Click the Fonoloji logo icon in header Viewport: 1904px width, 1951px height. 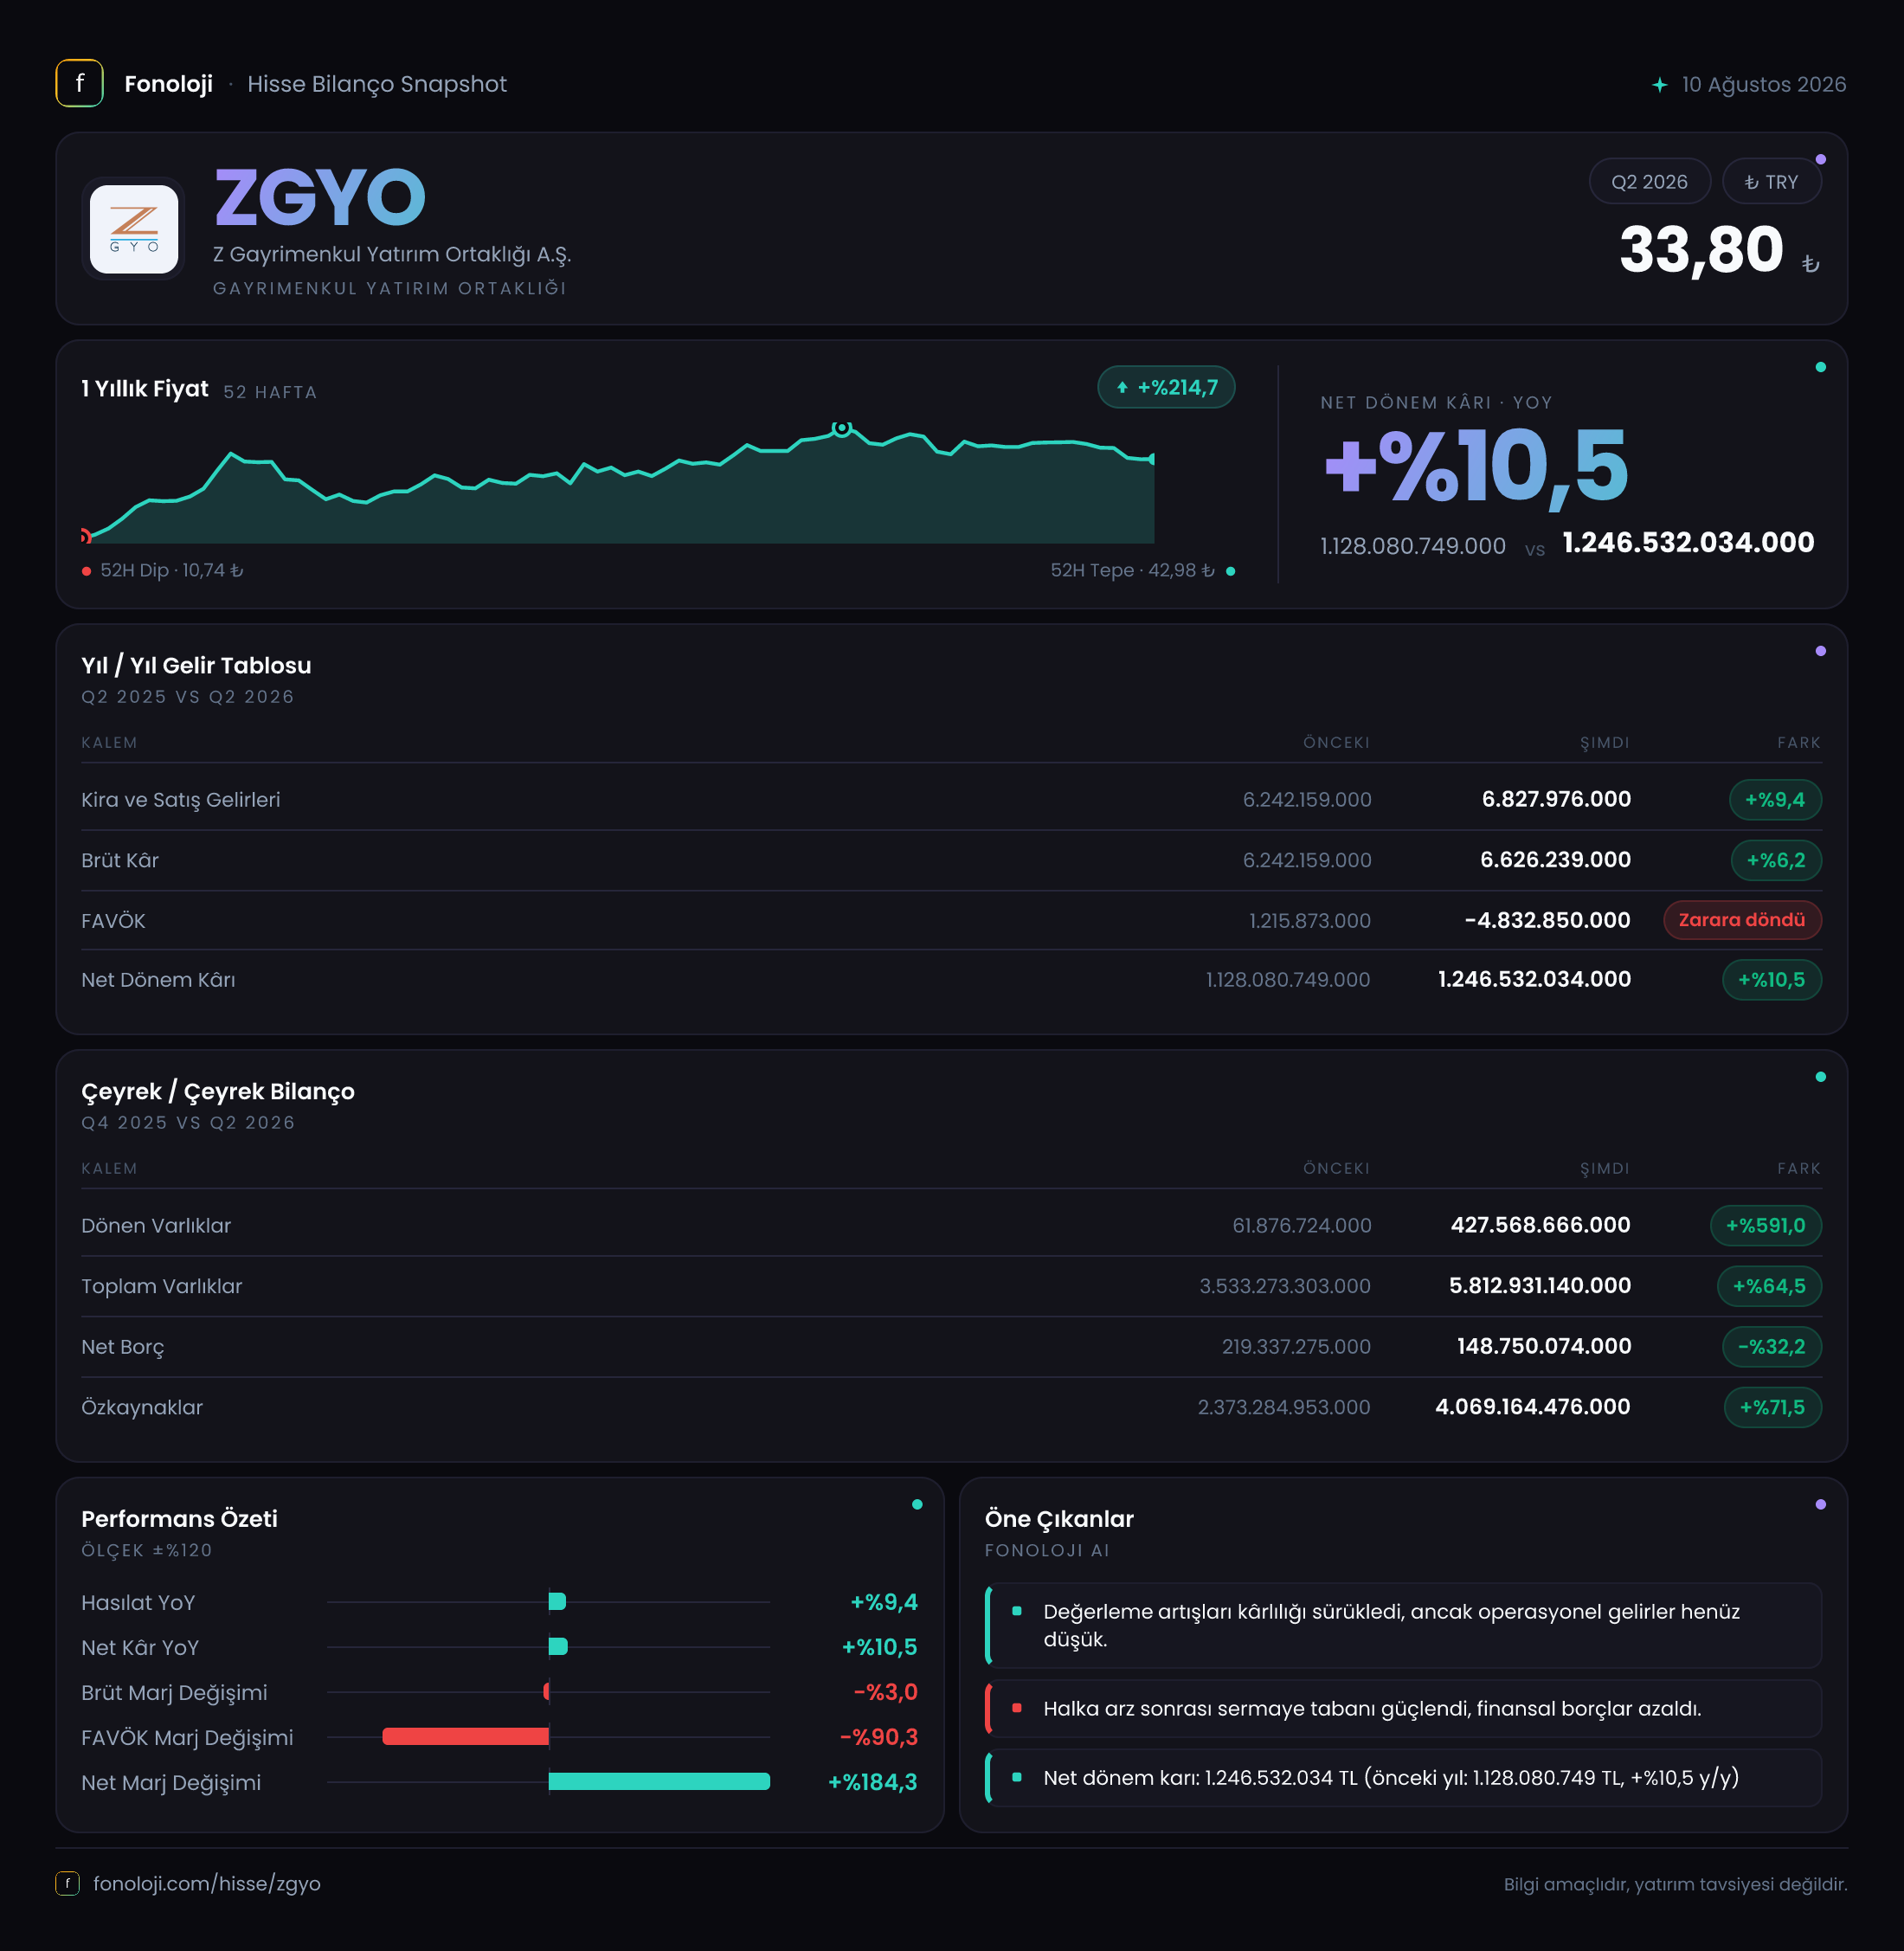tap(79, 83)
